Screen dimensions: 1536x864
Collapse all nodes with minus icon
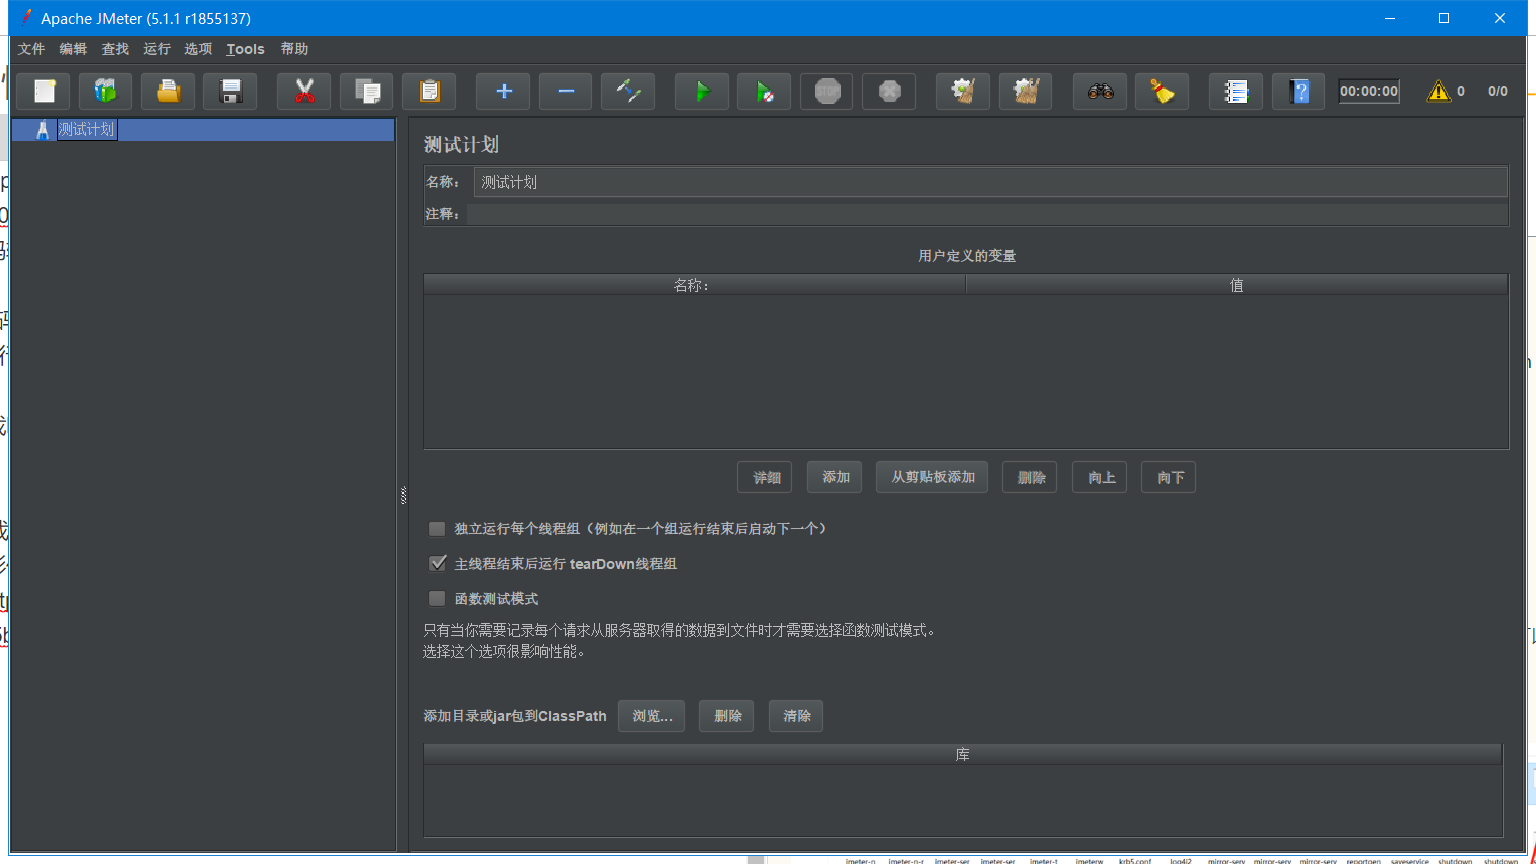(566, 91)
